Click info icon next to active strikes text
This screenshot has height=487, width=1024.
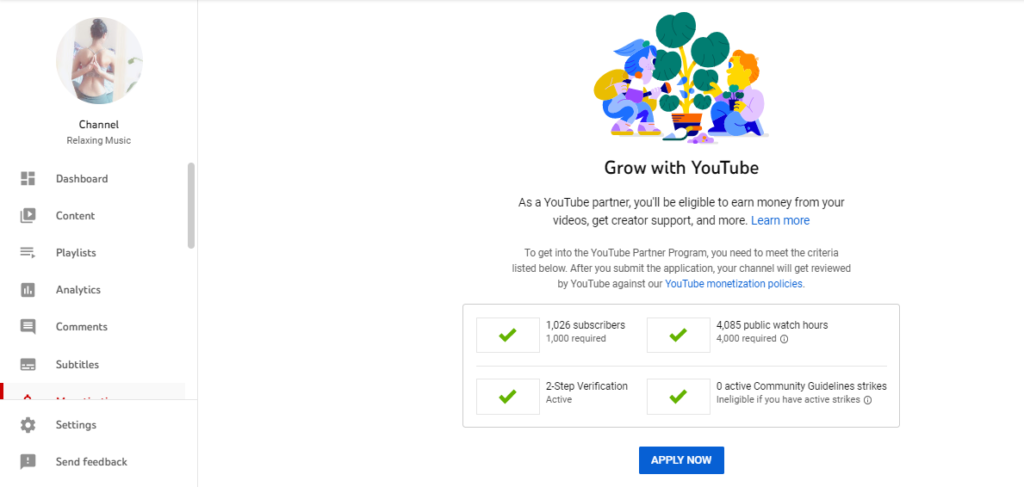(867, 400)
